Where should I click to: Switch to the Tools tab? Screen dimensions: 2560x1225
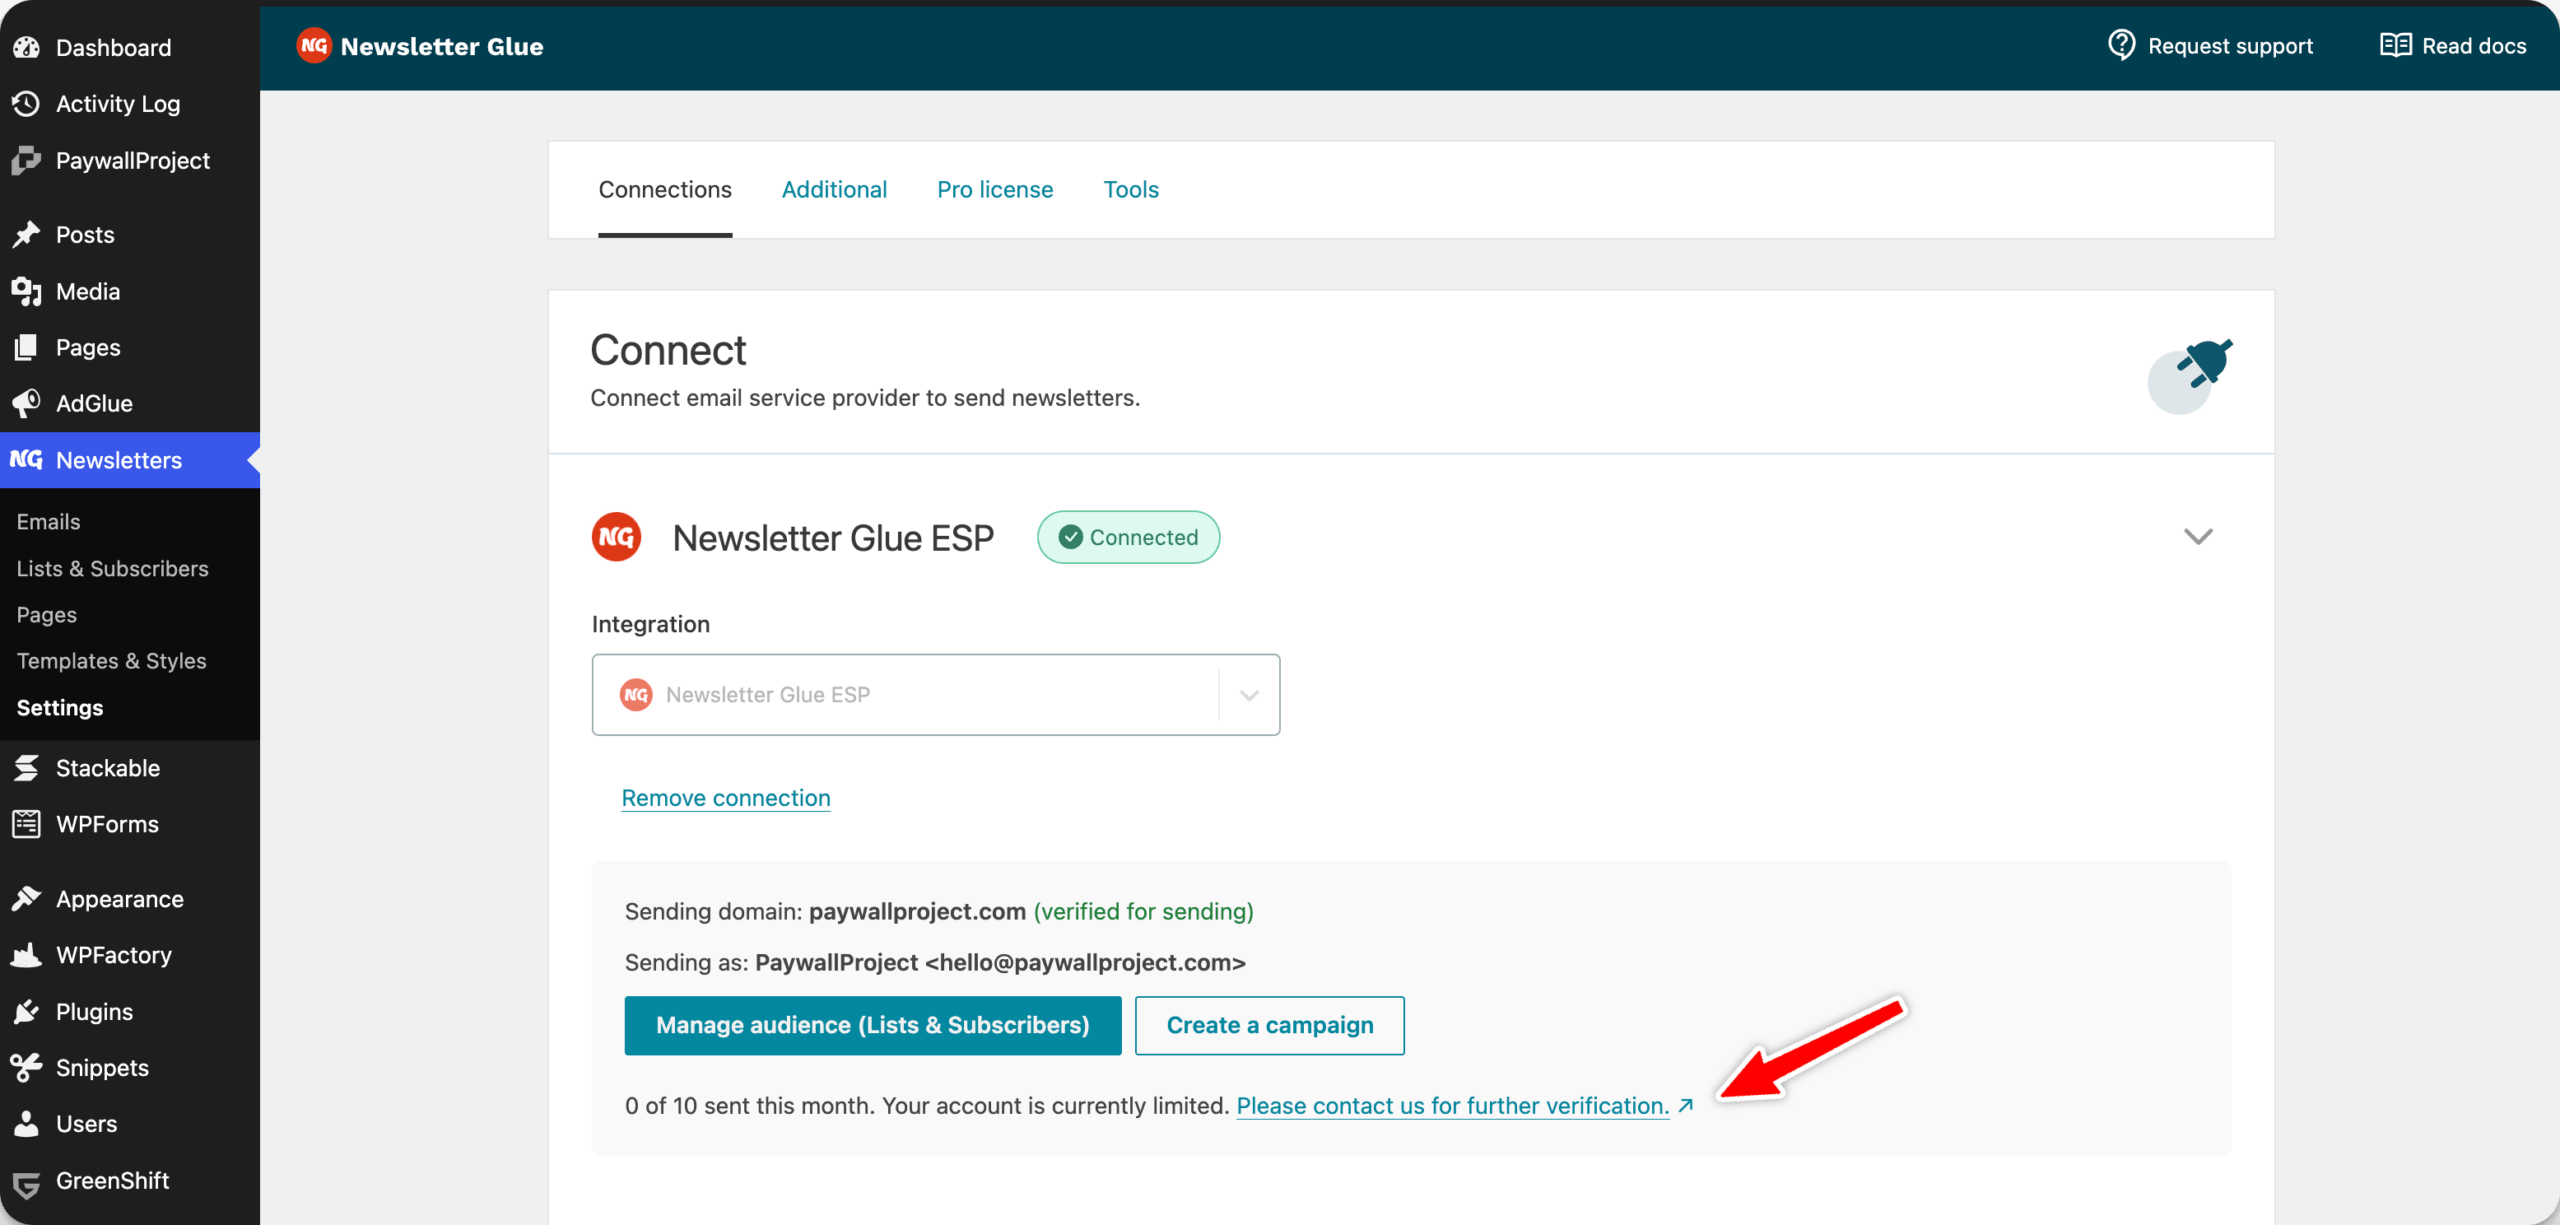click(1131, 190)
